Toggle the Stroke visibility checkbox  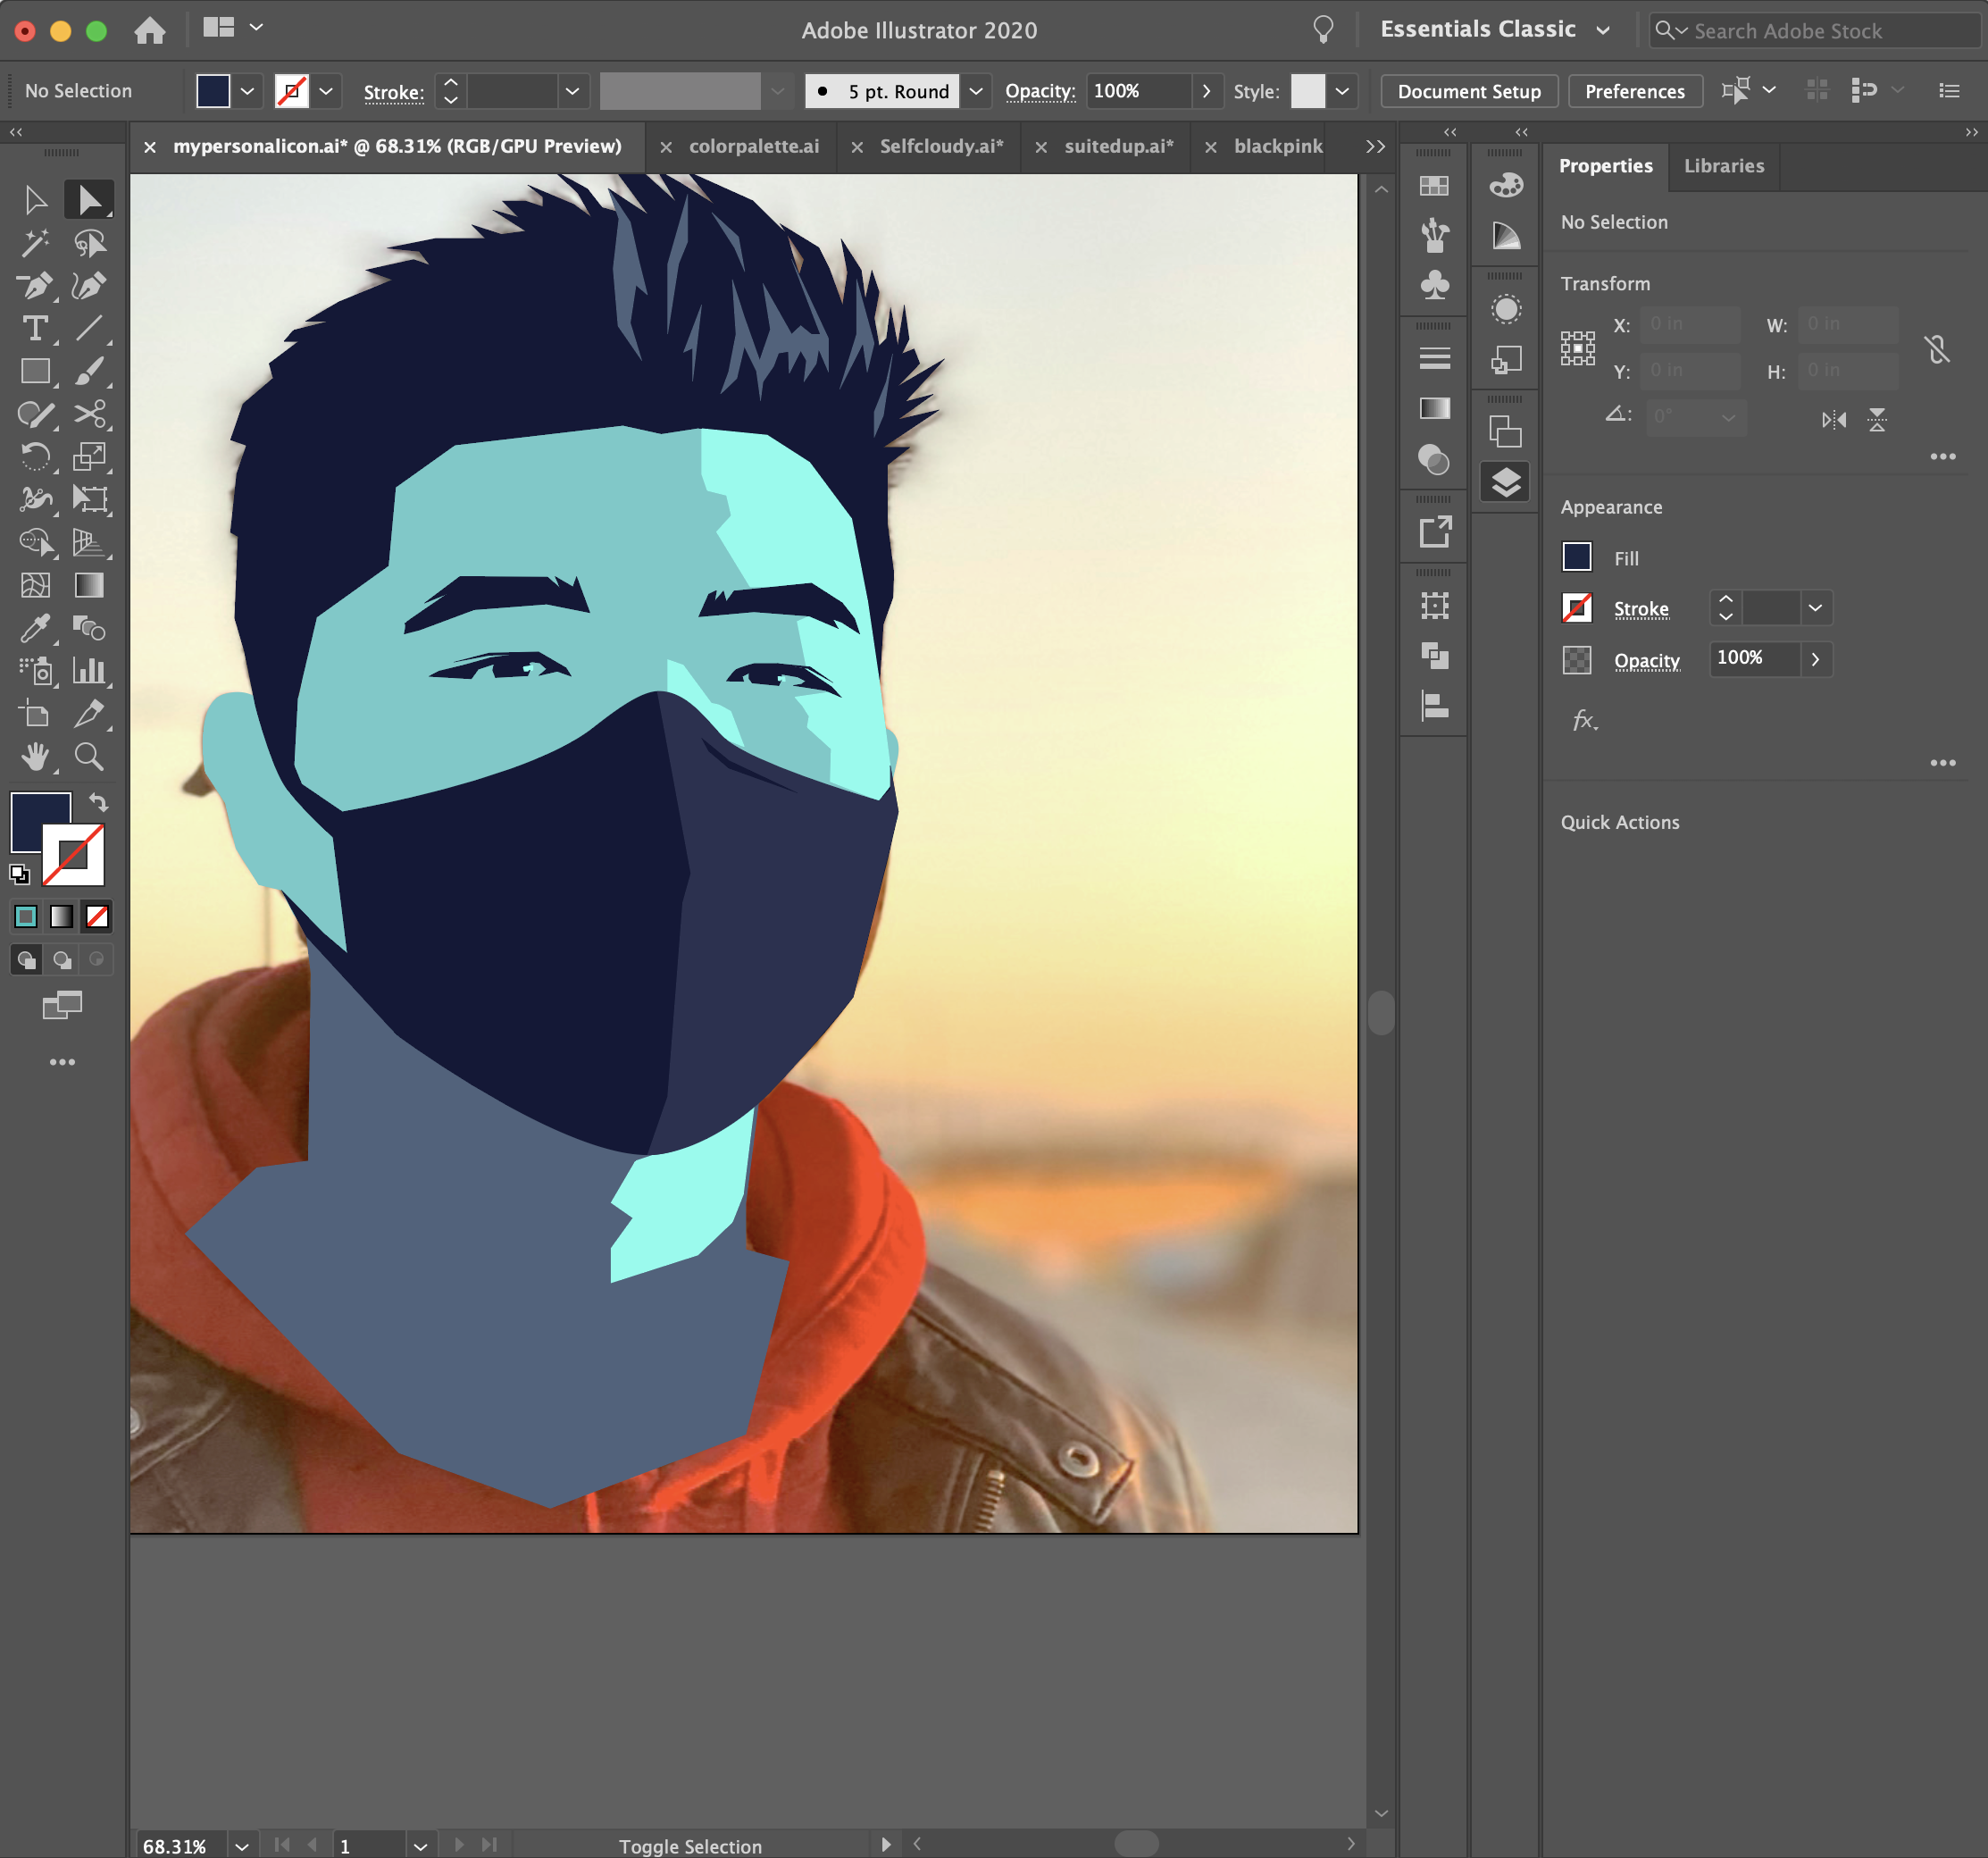point(1578,607)
